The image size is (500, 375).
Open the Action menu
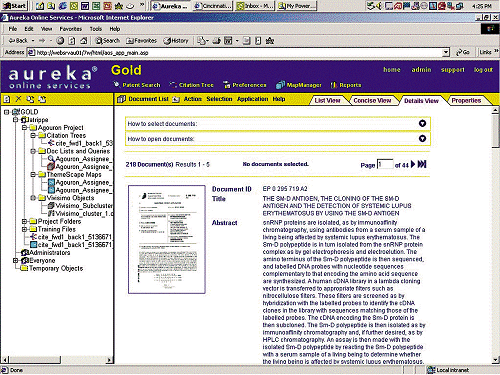click(x=193, y=99)
